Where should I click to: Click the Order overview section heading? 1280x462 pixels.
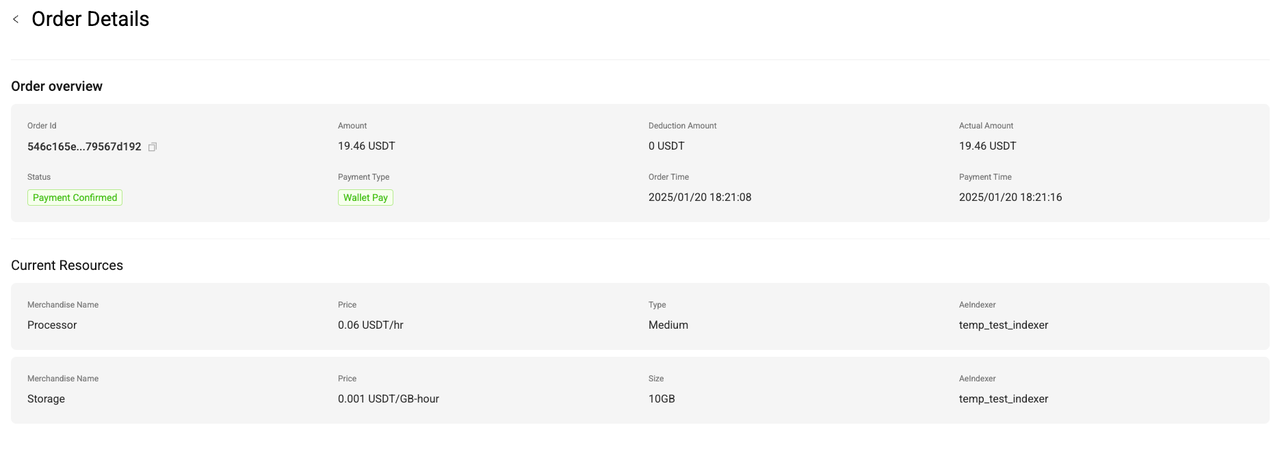click(57, 86)
